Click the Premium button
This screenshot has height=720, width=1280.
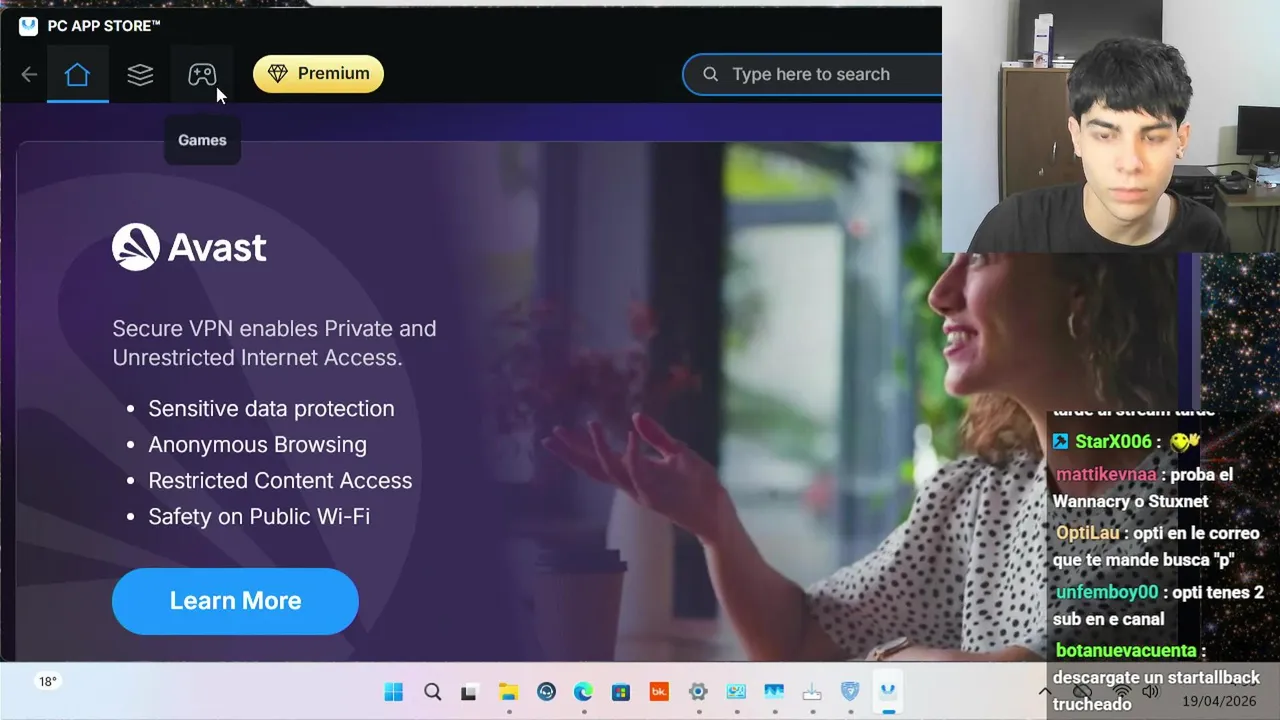point(318,74)
